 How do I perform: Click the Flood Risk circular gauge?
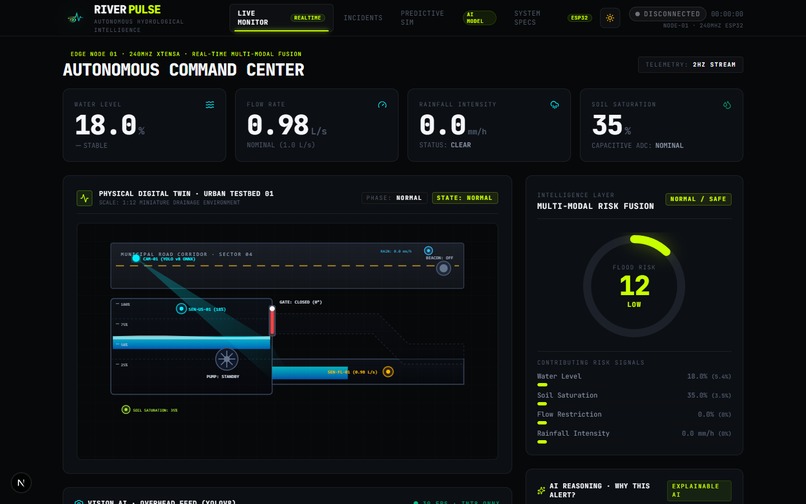click(634, 286)
